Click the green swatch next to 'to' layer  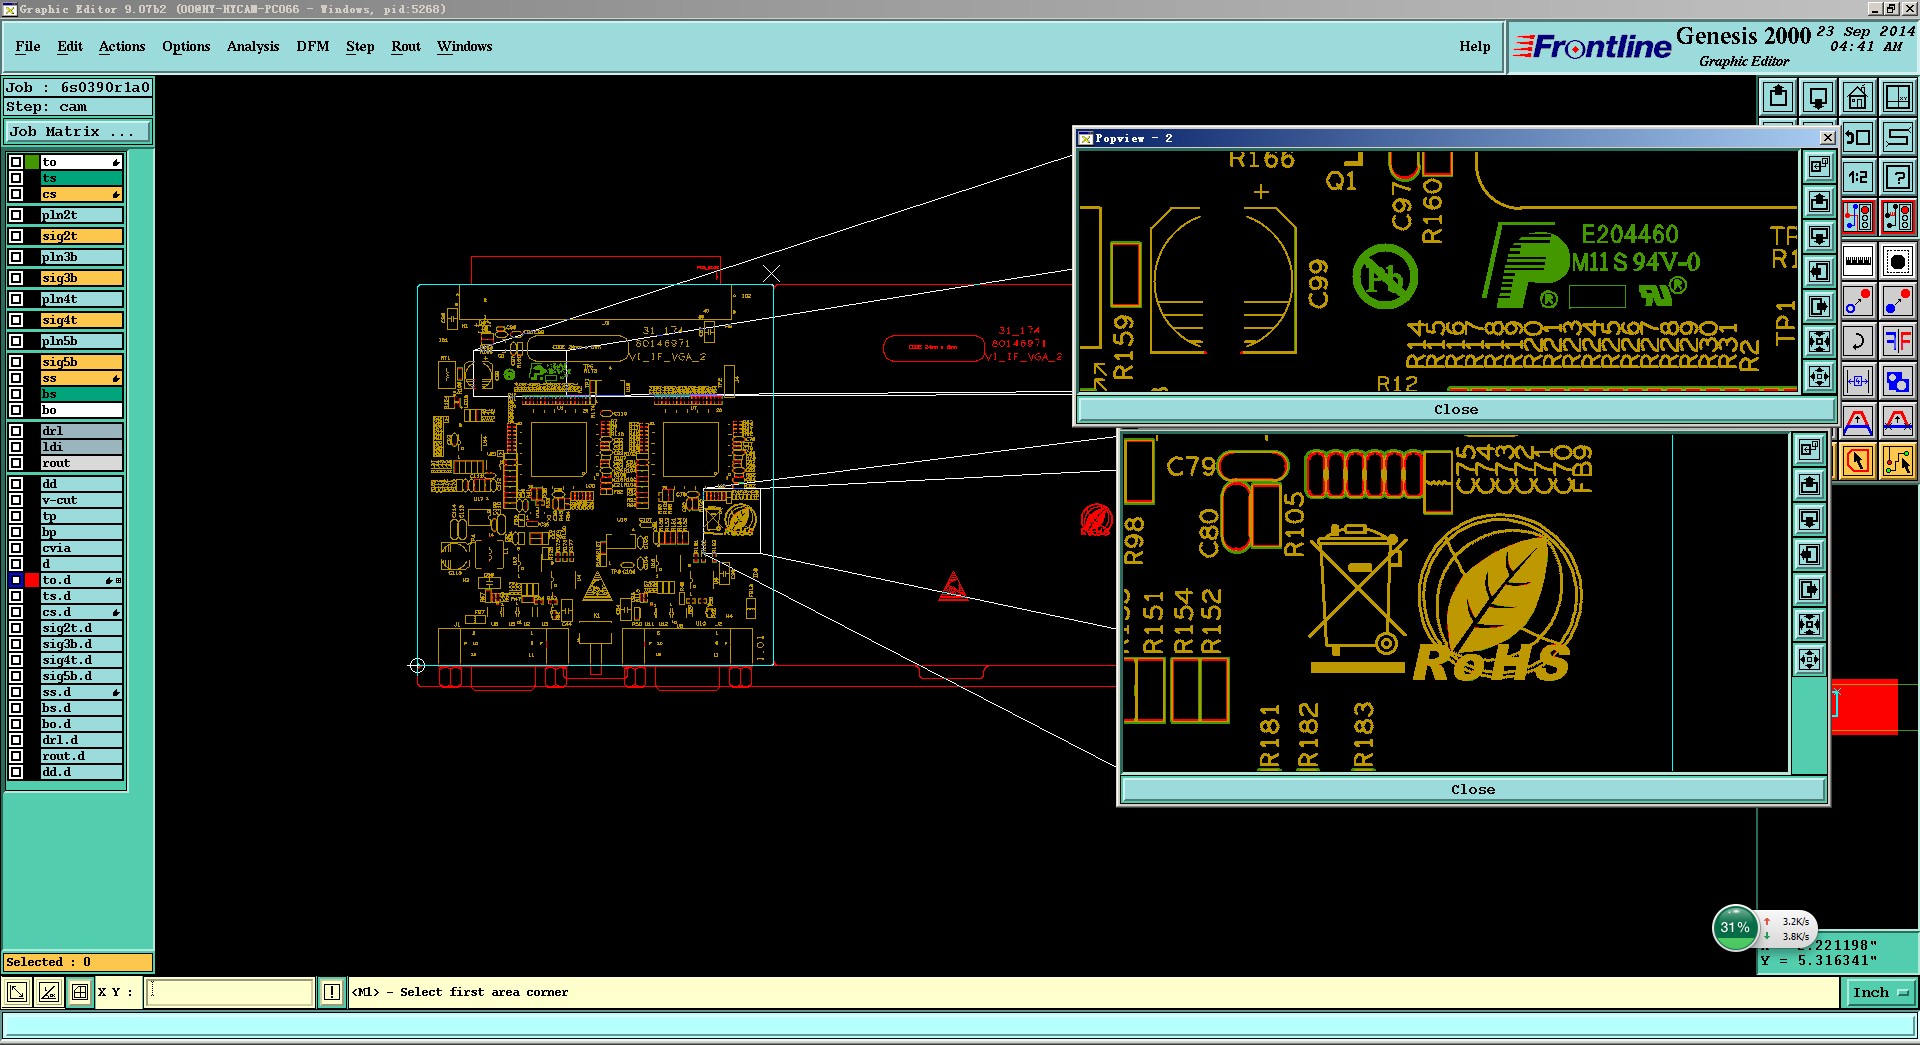(32, 162)
